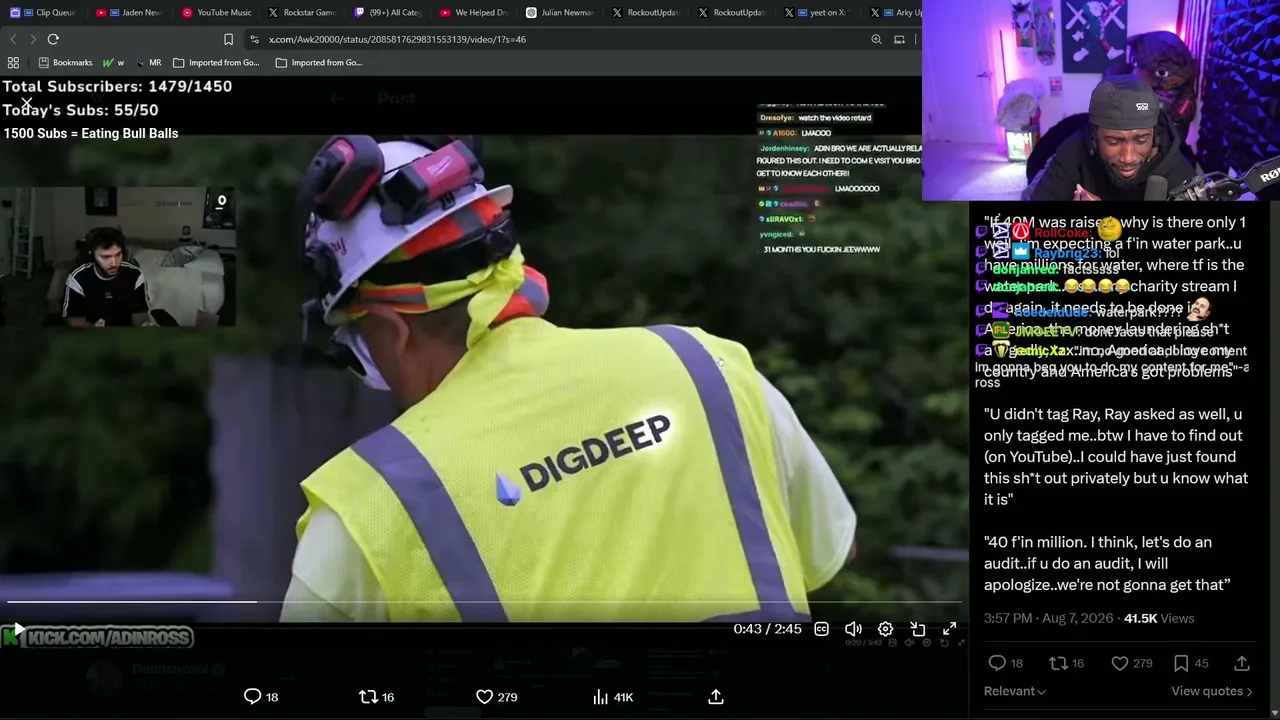Image resolution: width=1280 pixels, height=720 pixels.
Task: Click the Adin Ross facecam inset
Action: click(118, 257)
